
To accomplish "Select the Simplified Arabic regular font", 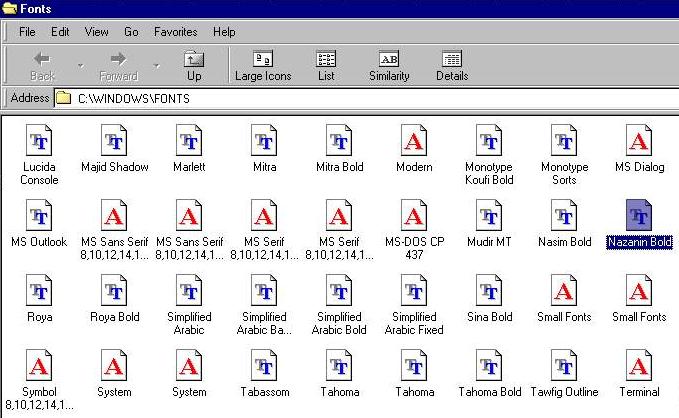I will point(189,305).
